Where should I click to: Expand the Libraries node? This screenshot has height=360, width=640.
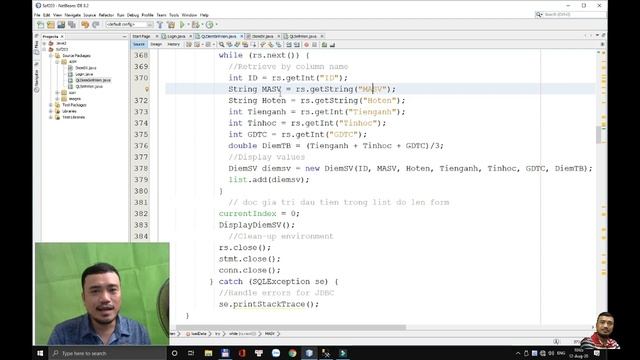tap(51, 111)
